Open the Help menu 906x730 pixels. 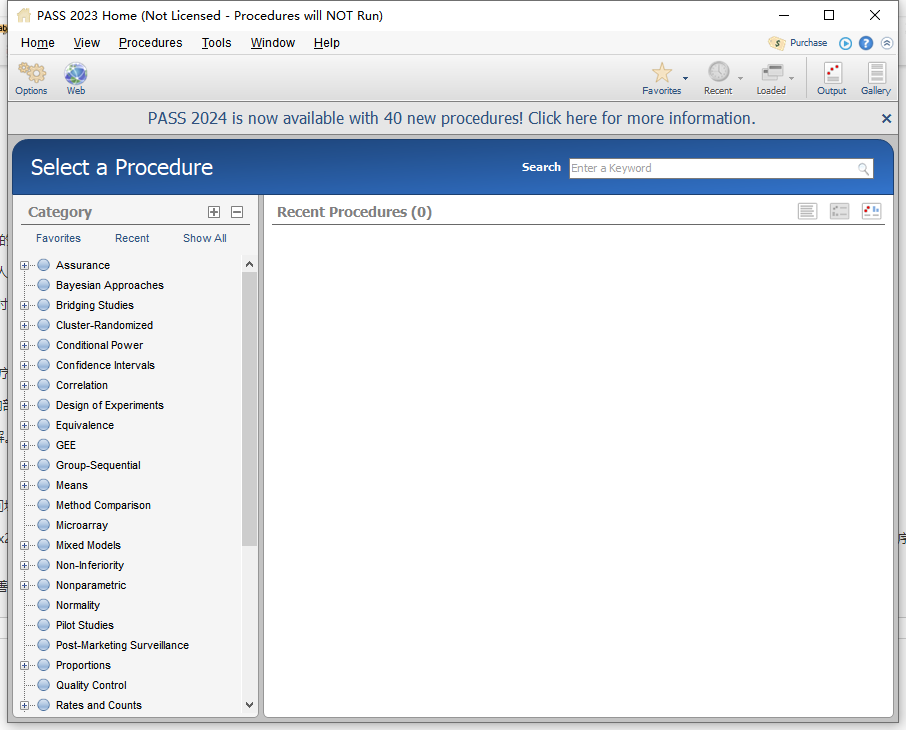coord(326,43)
